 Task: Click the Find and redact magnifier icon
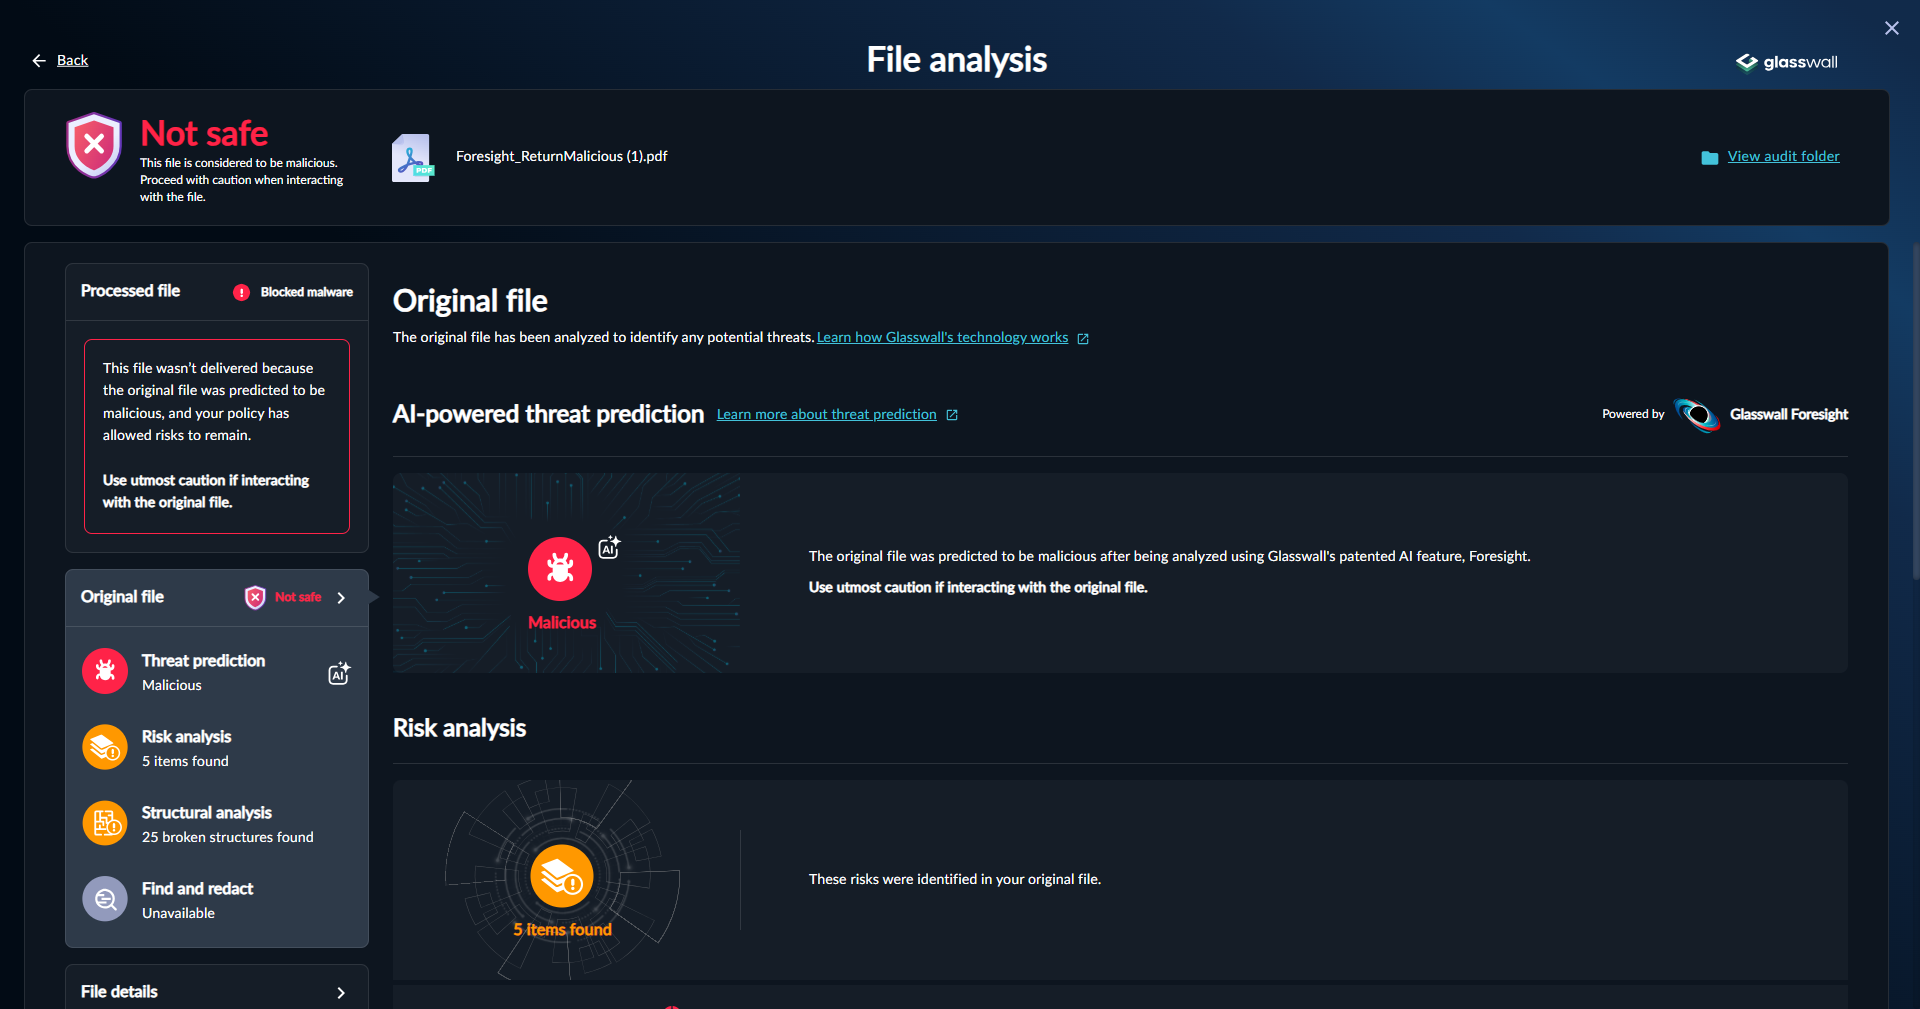click(x=104, y=899)
